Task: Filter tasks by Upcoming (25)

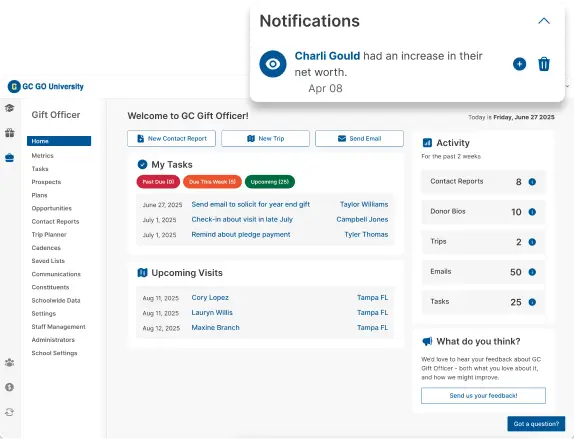Action: tap(270, 182)
